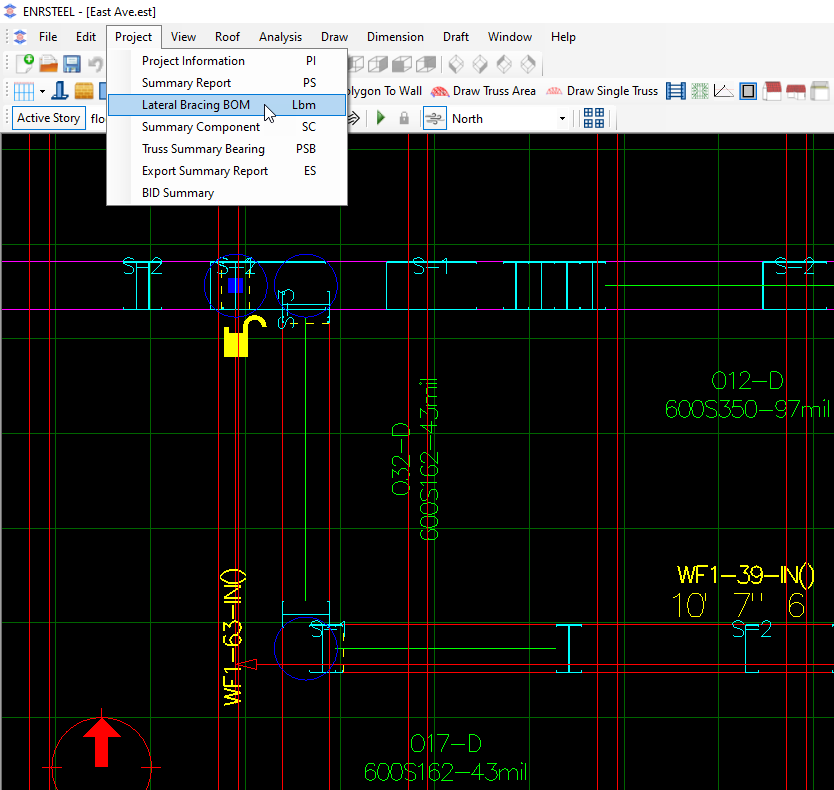Click the Active Story label button

coord(48,118)
